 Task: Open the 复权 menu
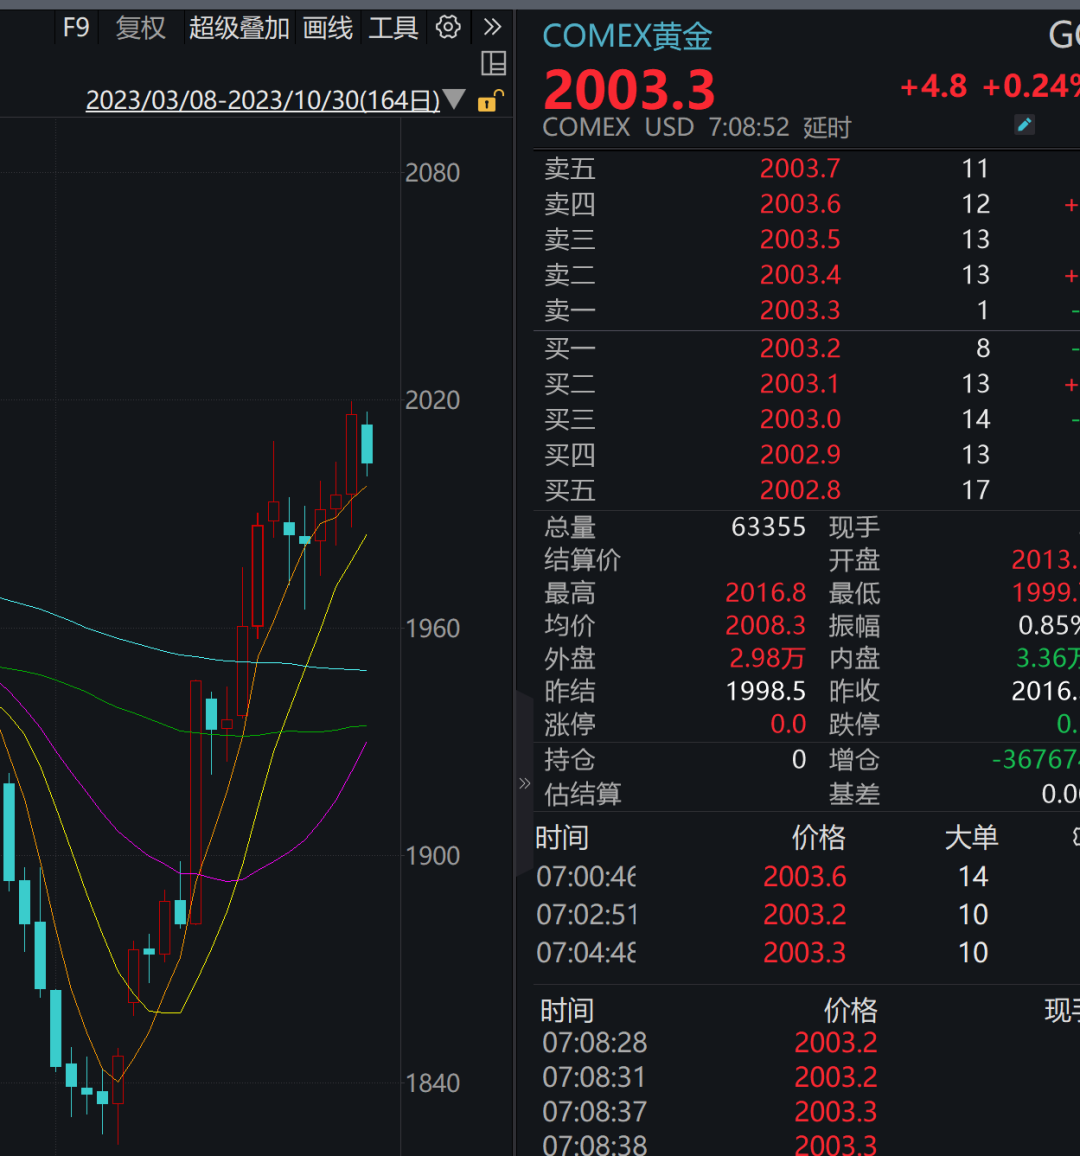(x=141, y=28)
